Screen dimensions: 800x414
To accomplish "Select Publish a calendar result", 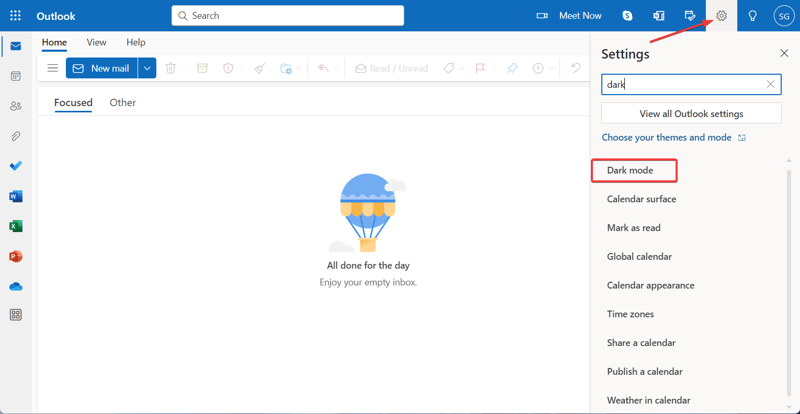I will (645, 372).
